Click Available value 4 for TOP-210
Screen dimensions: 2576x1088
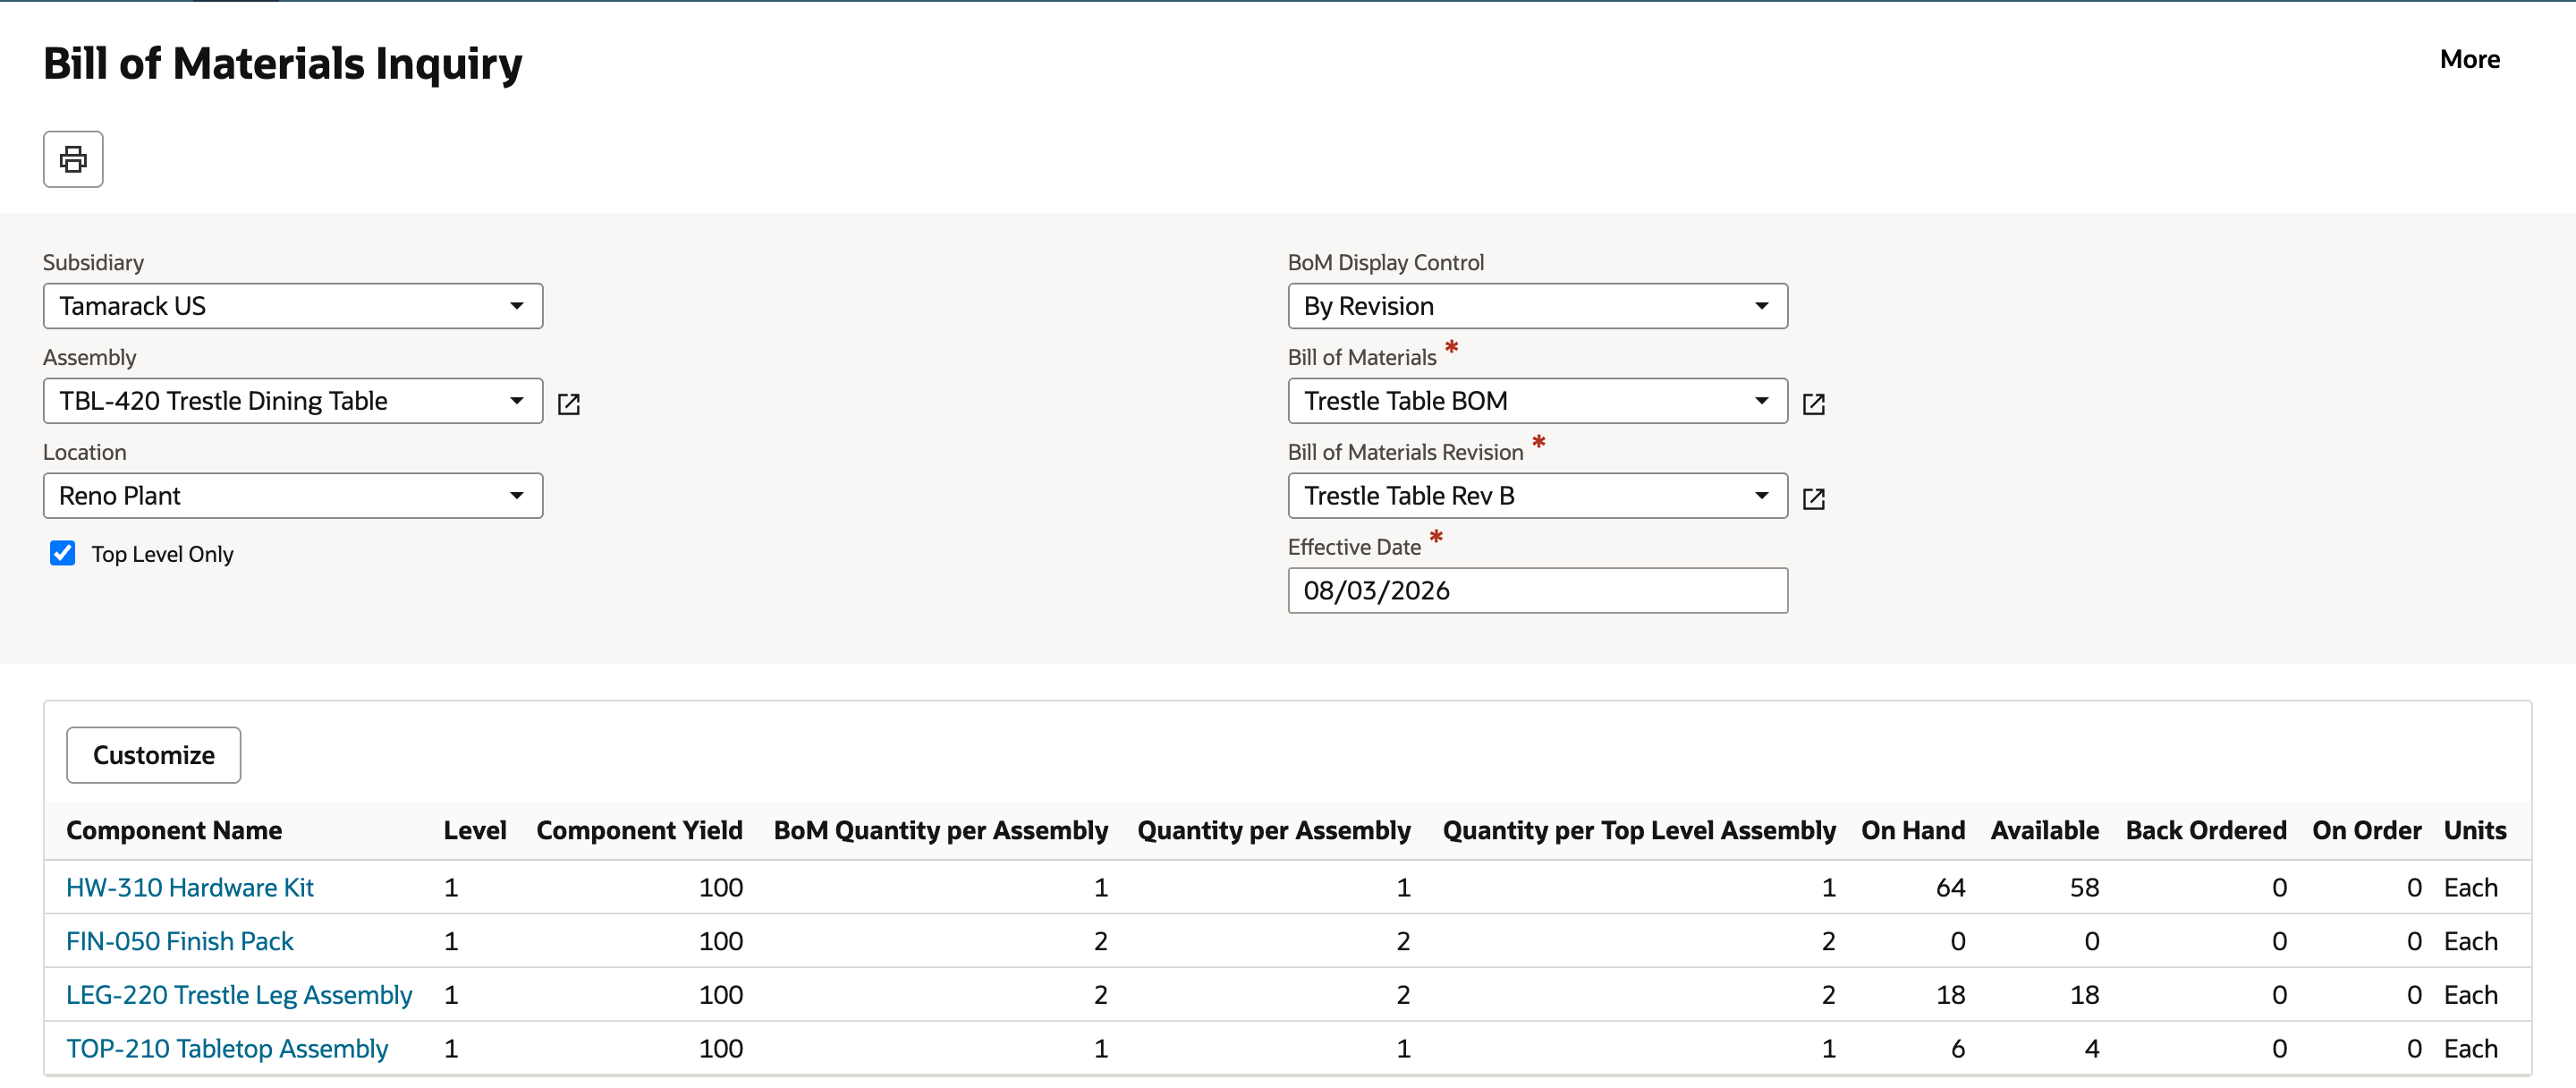click(2092, 1048)
